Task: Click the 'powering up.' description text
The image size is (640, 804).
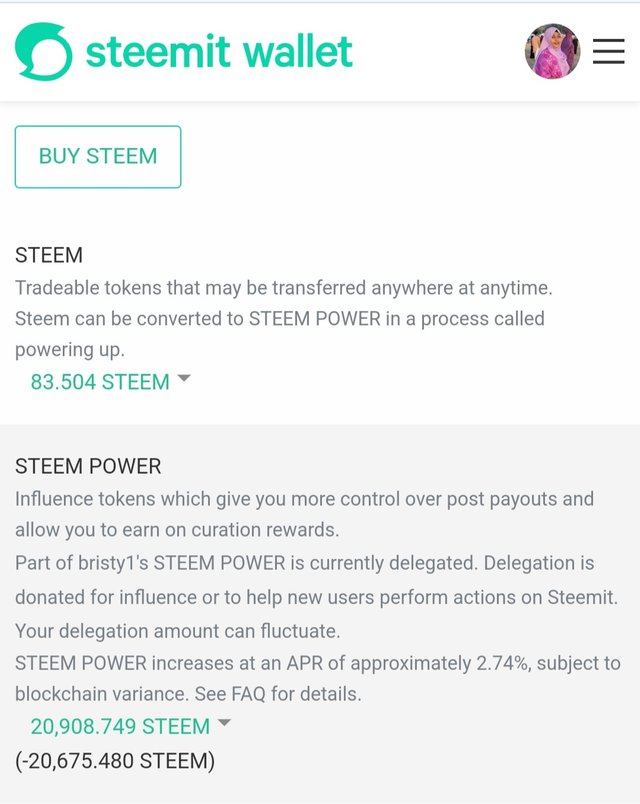Action: [x=70, y=350]
